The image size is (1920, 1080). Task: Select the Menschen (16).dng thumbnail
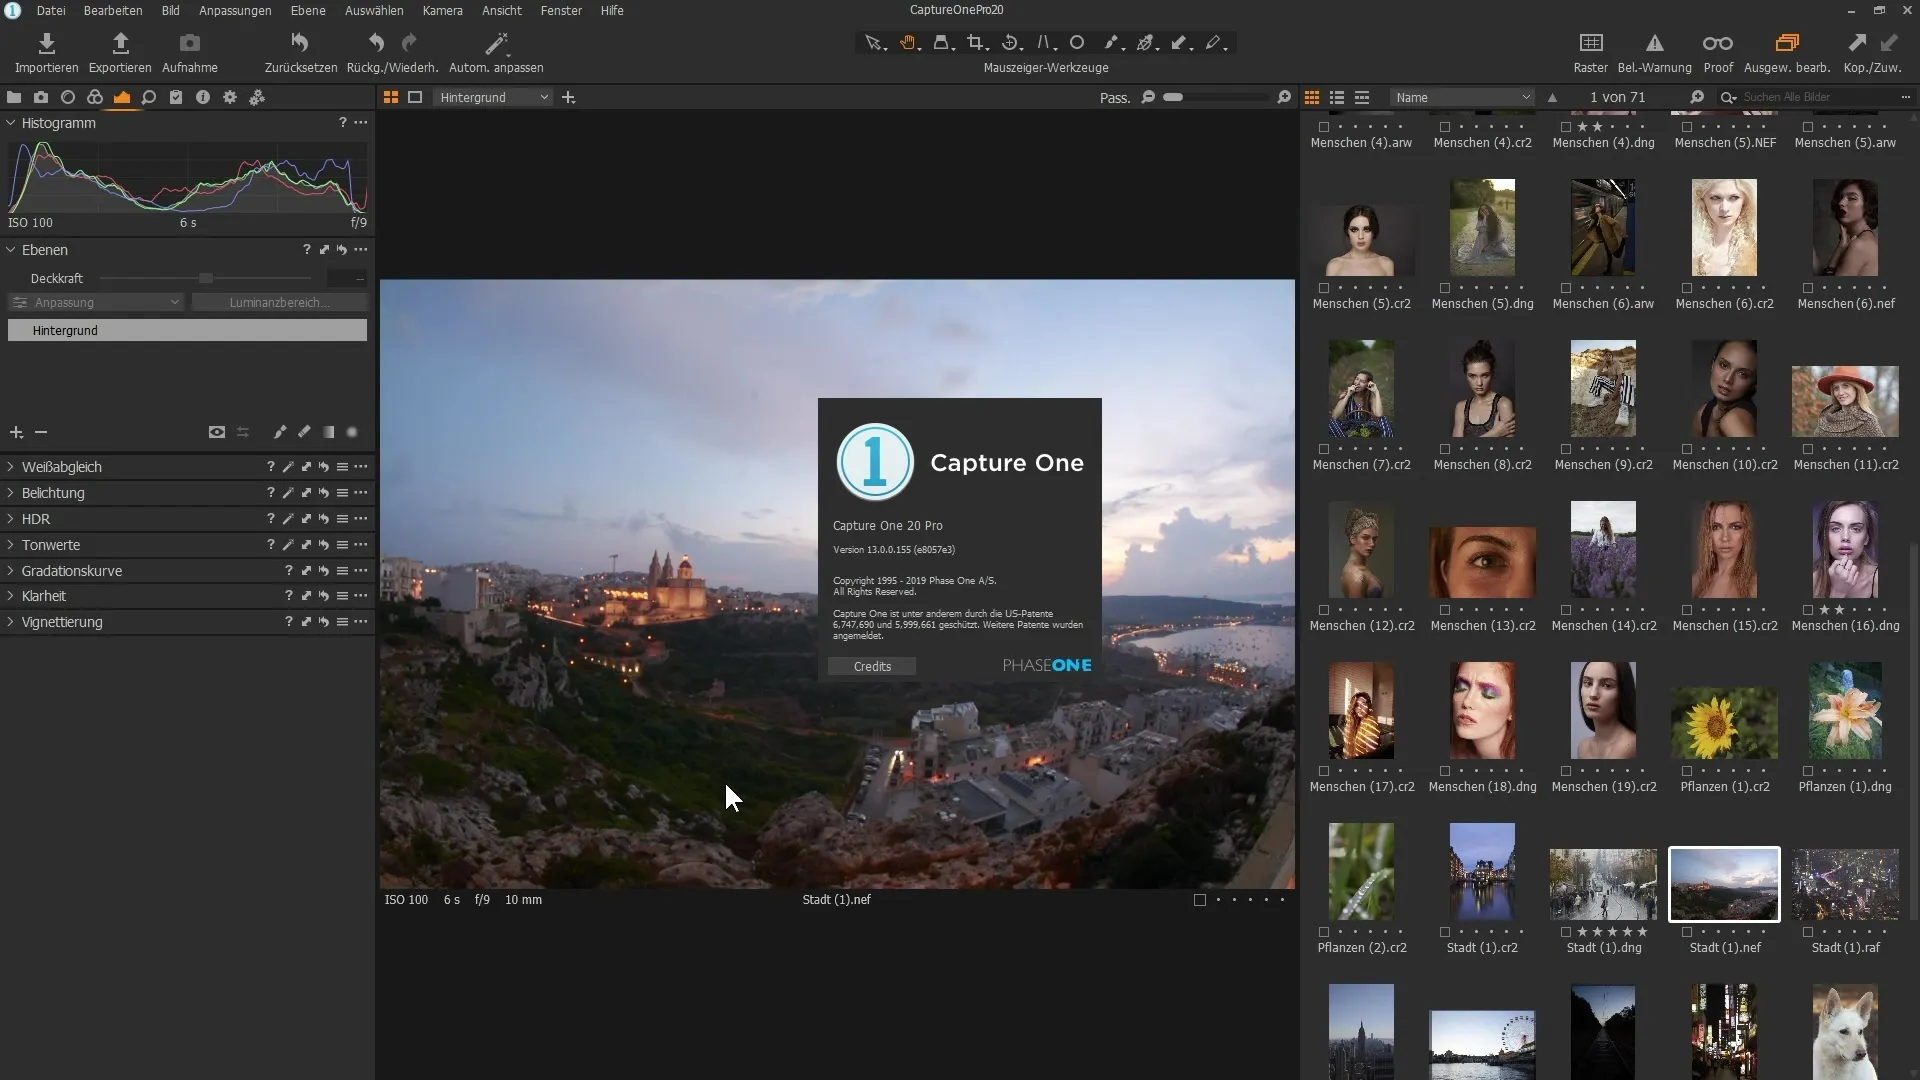click(x=1845, y=550)
